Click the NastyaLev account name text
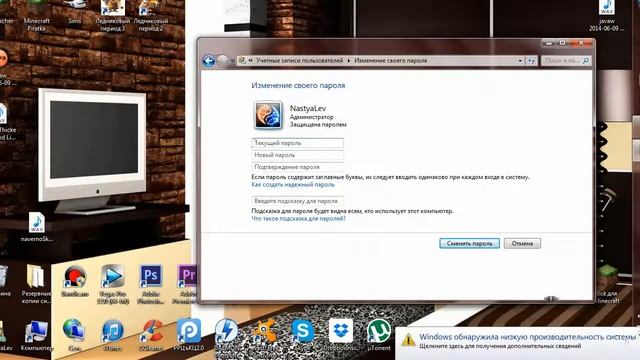Image resolution: width=640 pixels, height=360 pixels. [x=308, y=108]
